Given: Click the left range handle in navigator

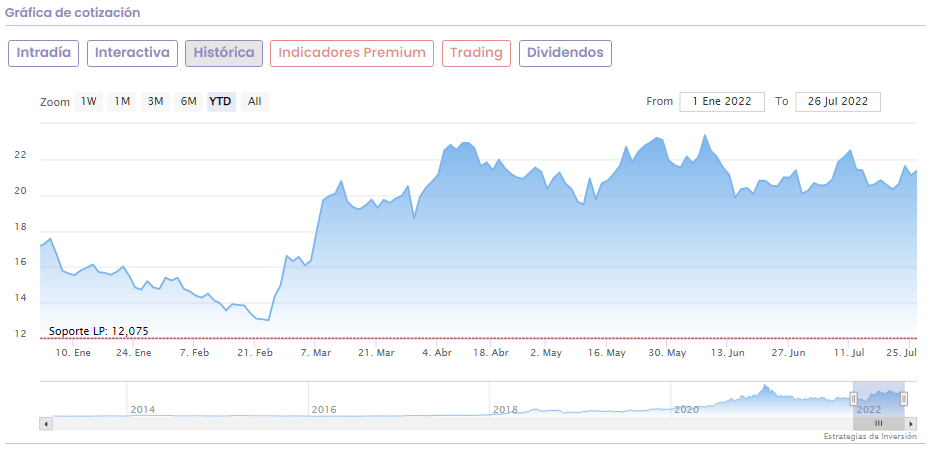Looking at the screenshot, I should pos(853,399).
